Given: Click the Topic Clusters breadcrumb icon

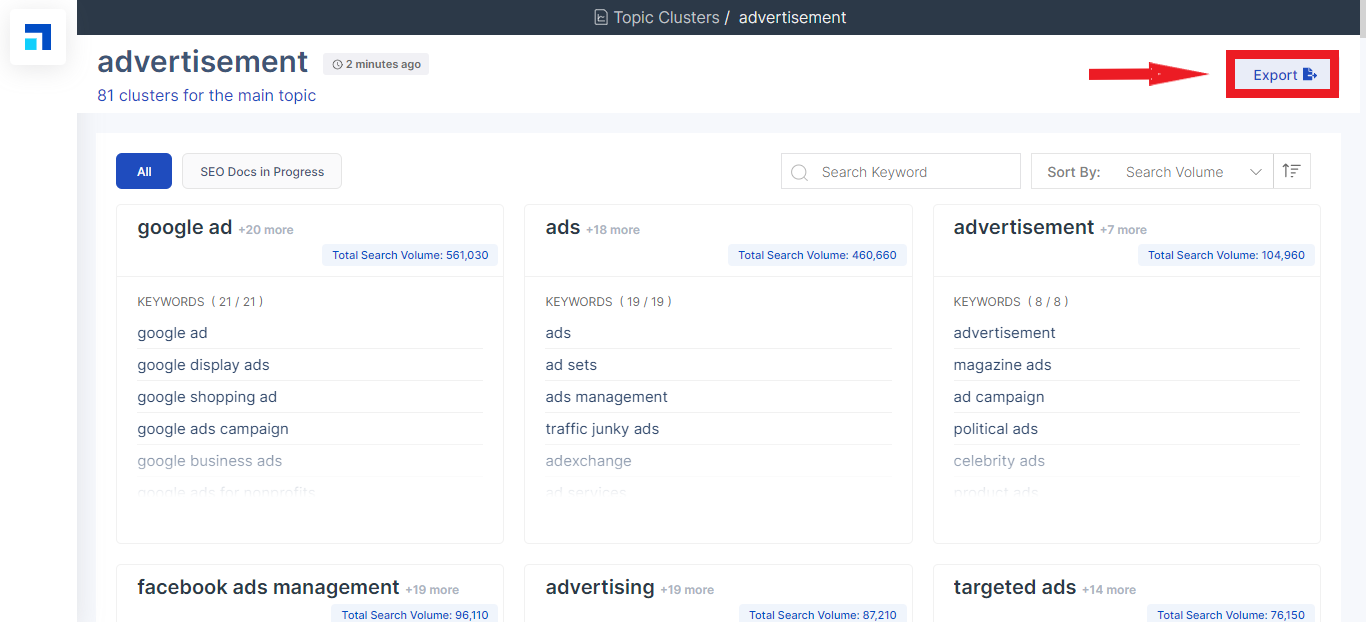Looking at the screenshot, I should click(600, 17).
